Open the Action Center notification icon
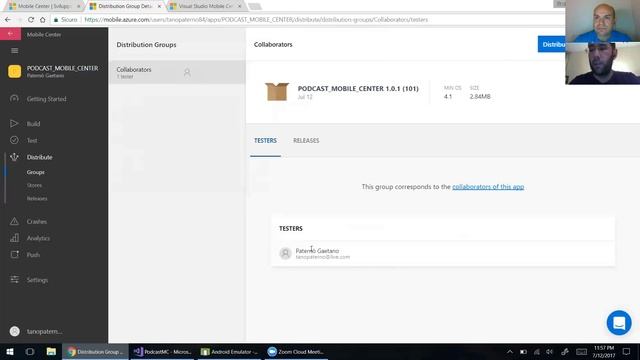This screenshot has height=360, width=640. pos(627,351)
